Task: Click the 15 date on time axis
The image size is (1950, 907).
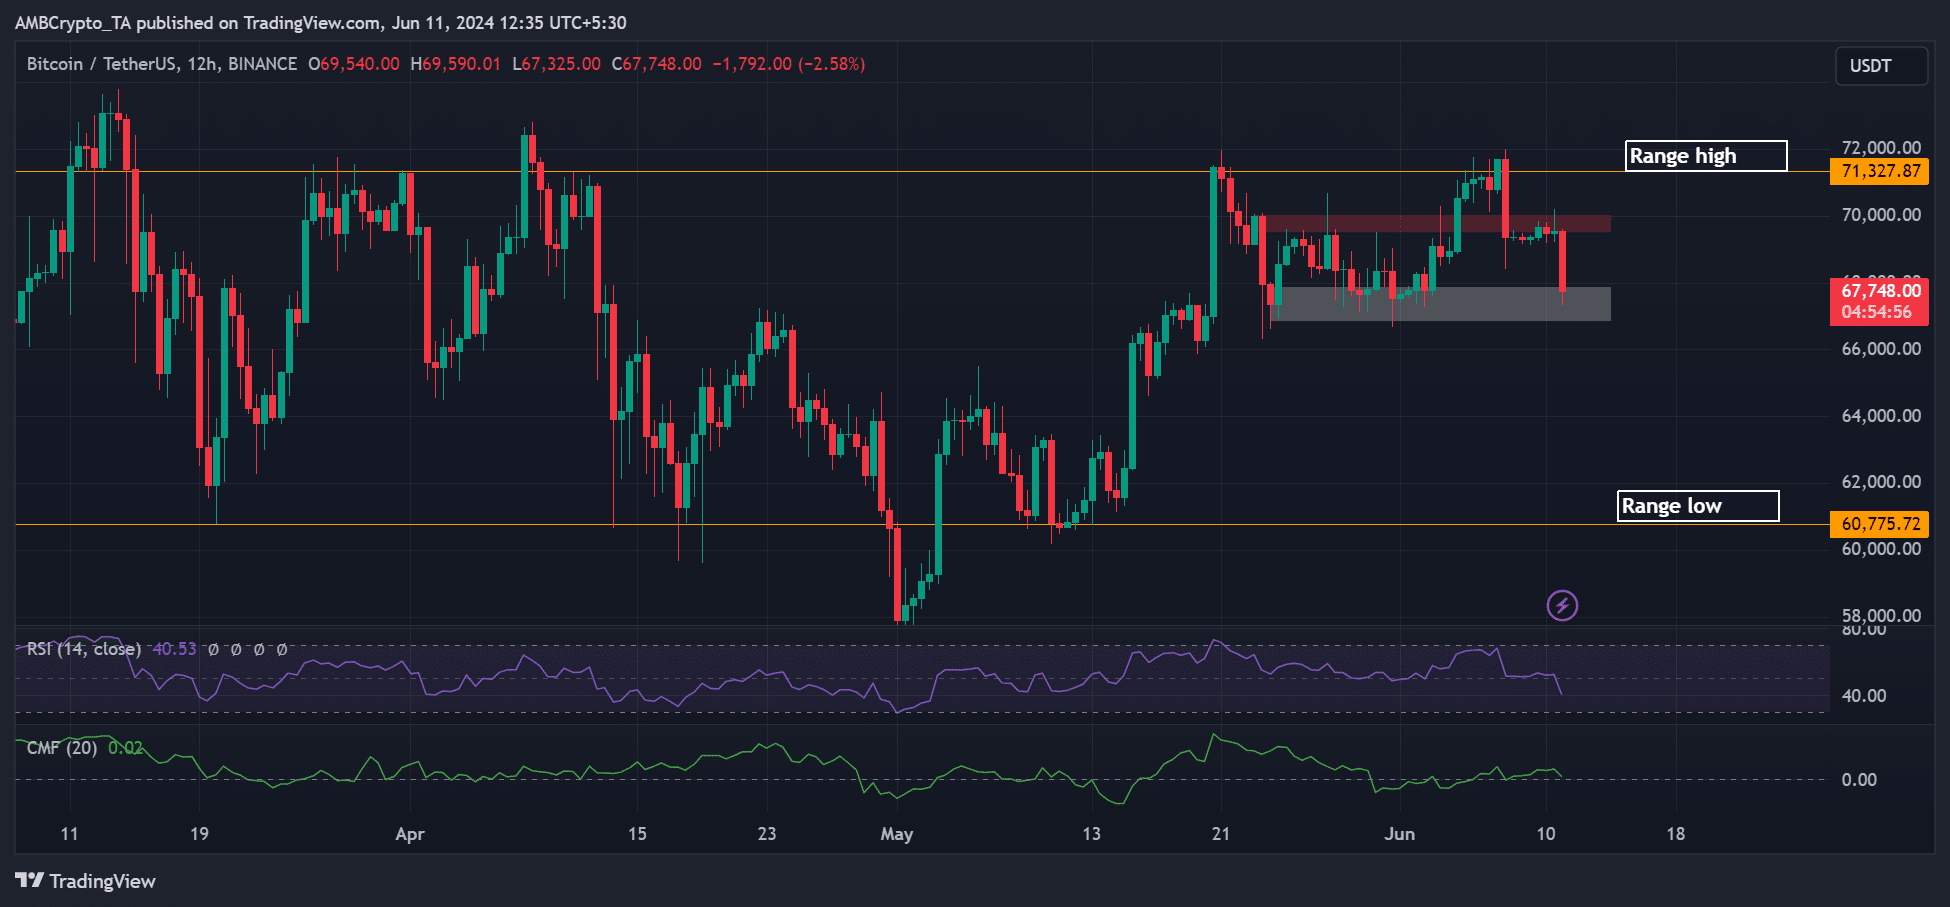Action: [x=637, y=834]
